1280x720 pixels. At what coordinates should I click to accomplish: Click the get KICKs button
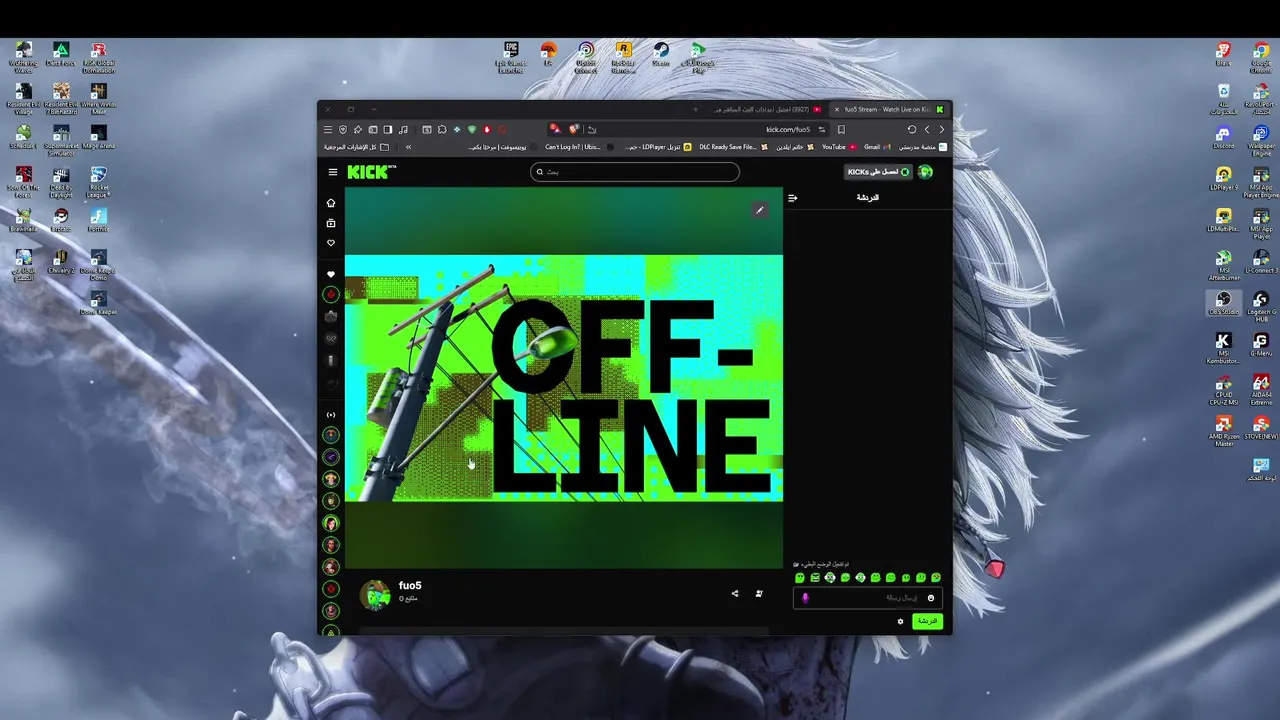pos(878,172)
